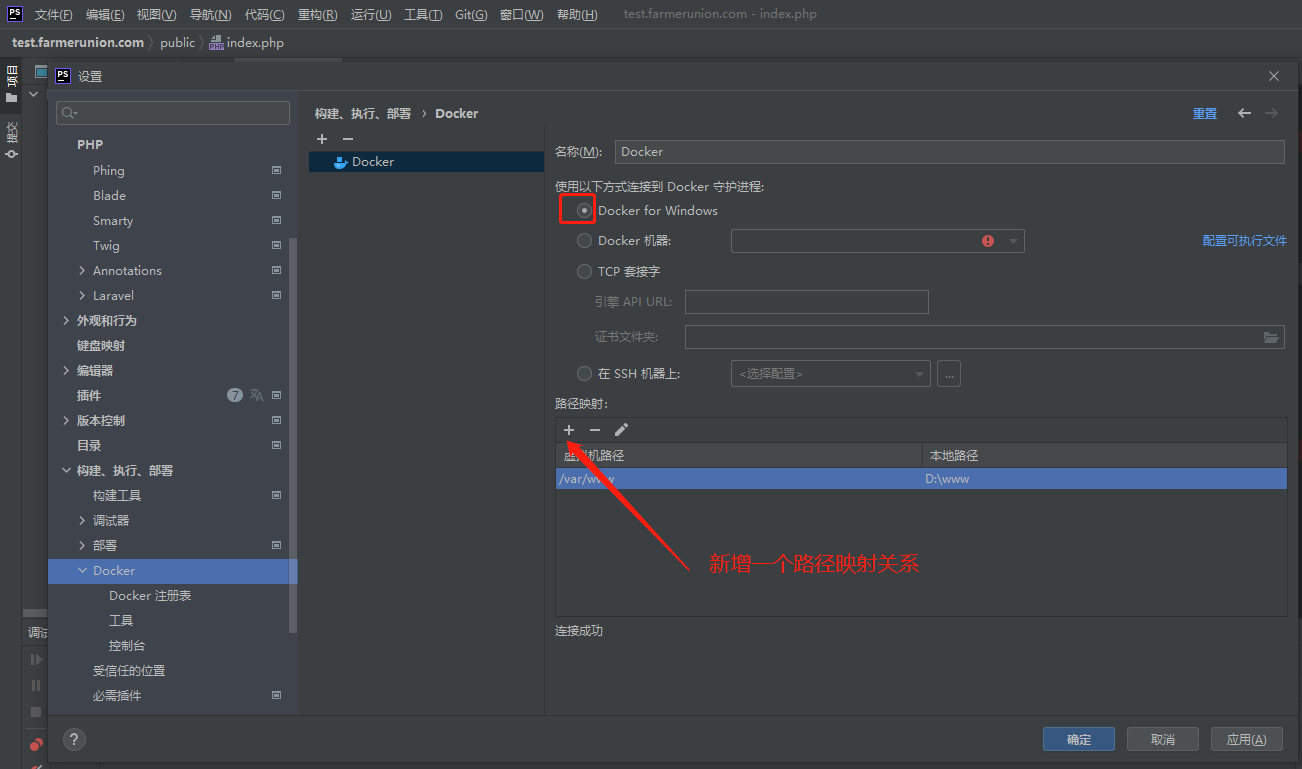Click the 名称 name input field
The width and height of the screenshot is (1302, 769).
click(949, 152)
